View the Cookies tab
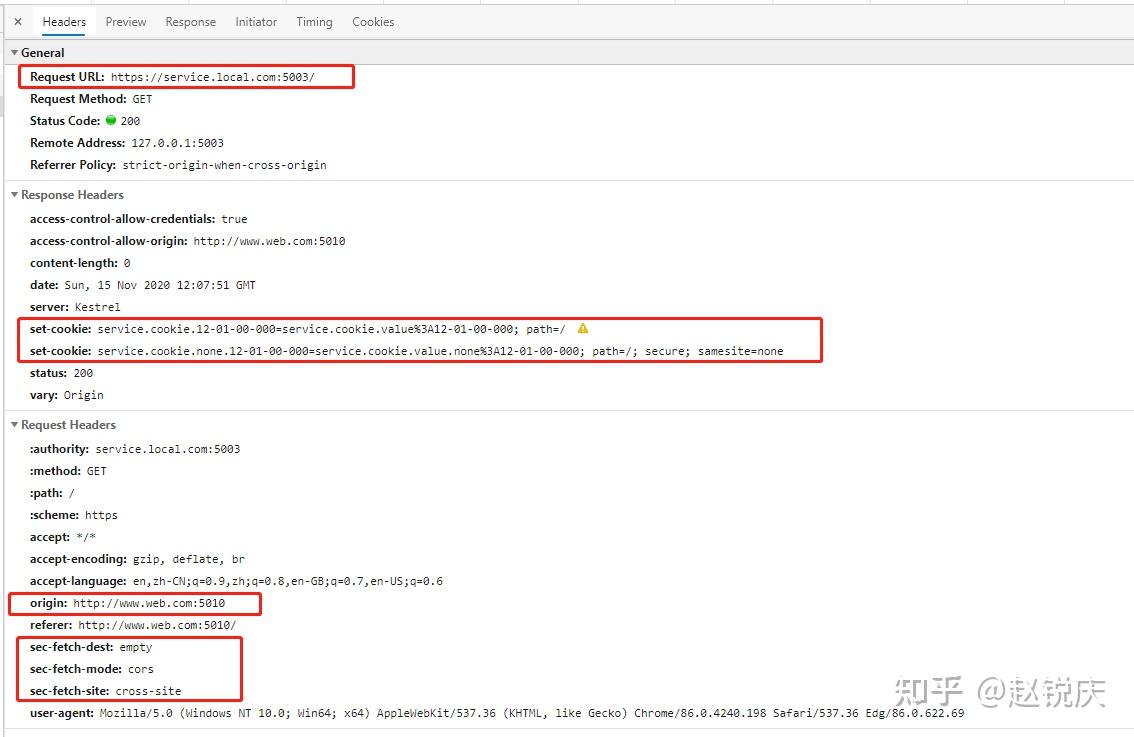Image resolution: width=1134 pixels, height=737 pixels. coord(372,21)
